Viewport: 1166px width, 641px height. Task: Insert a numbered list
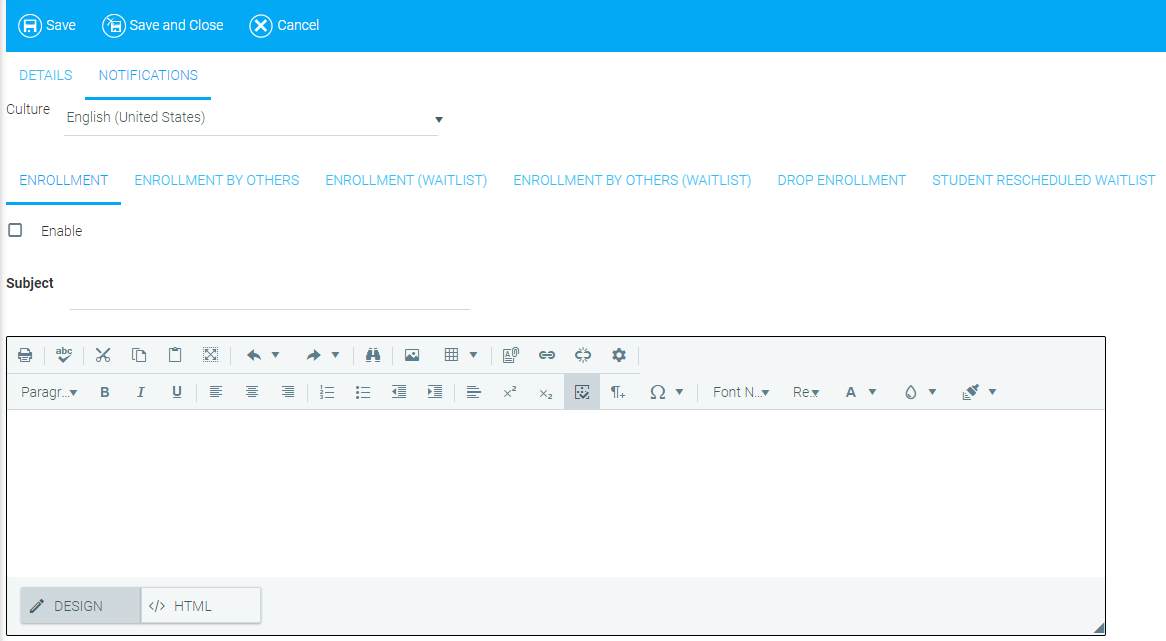327,393
